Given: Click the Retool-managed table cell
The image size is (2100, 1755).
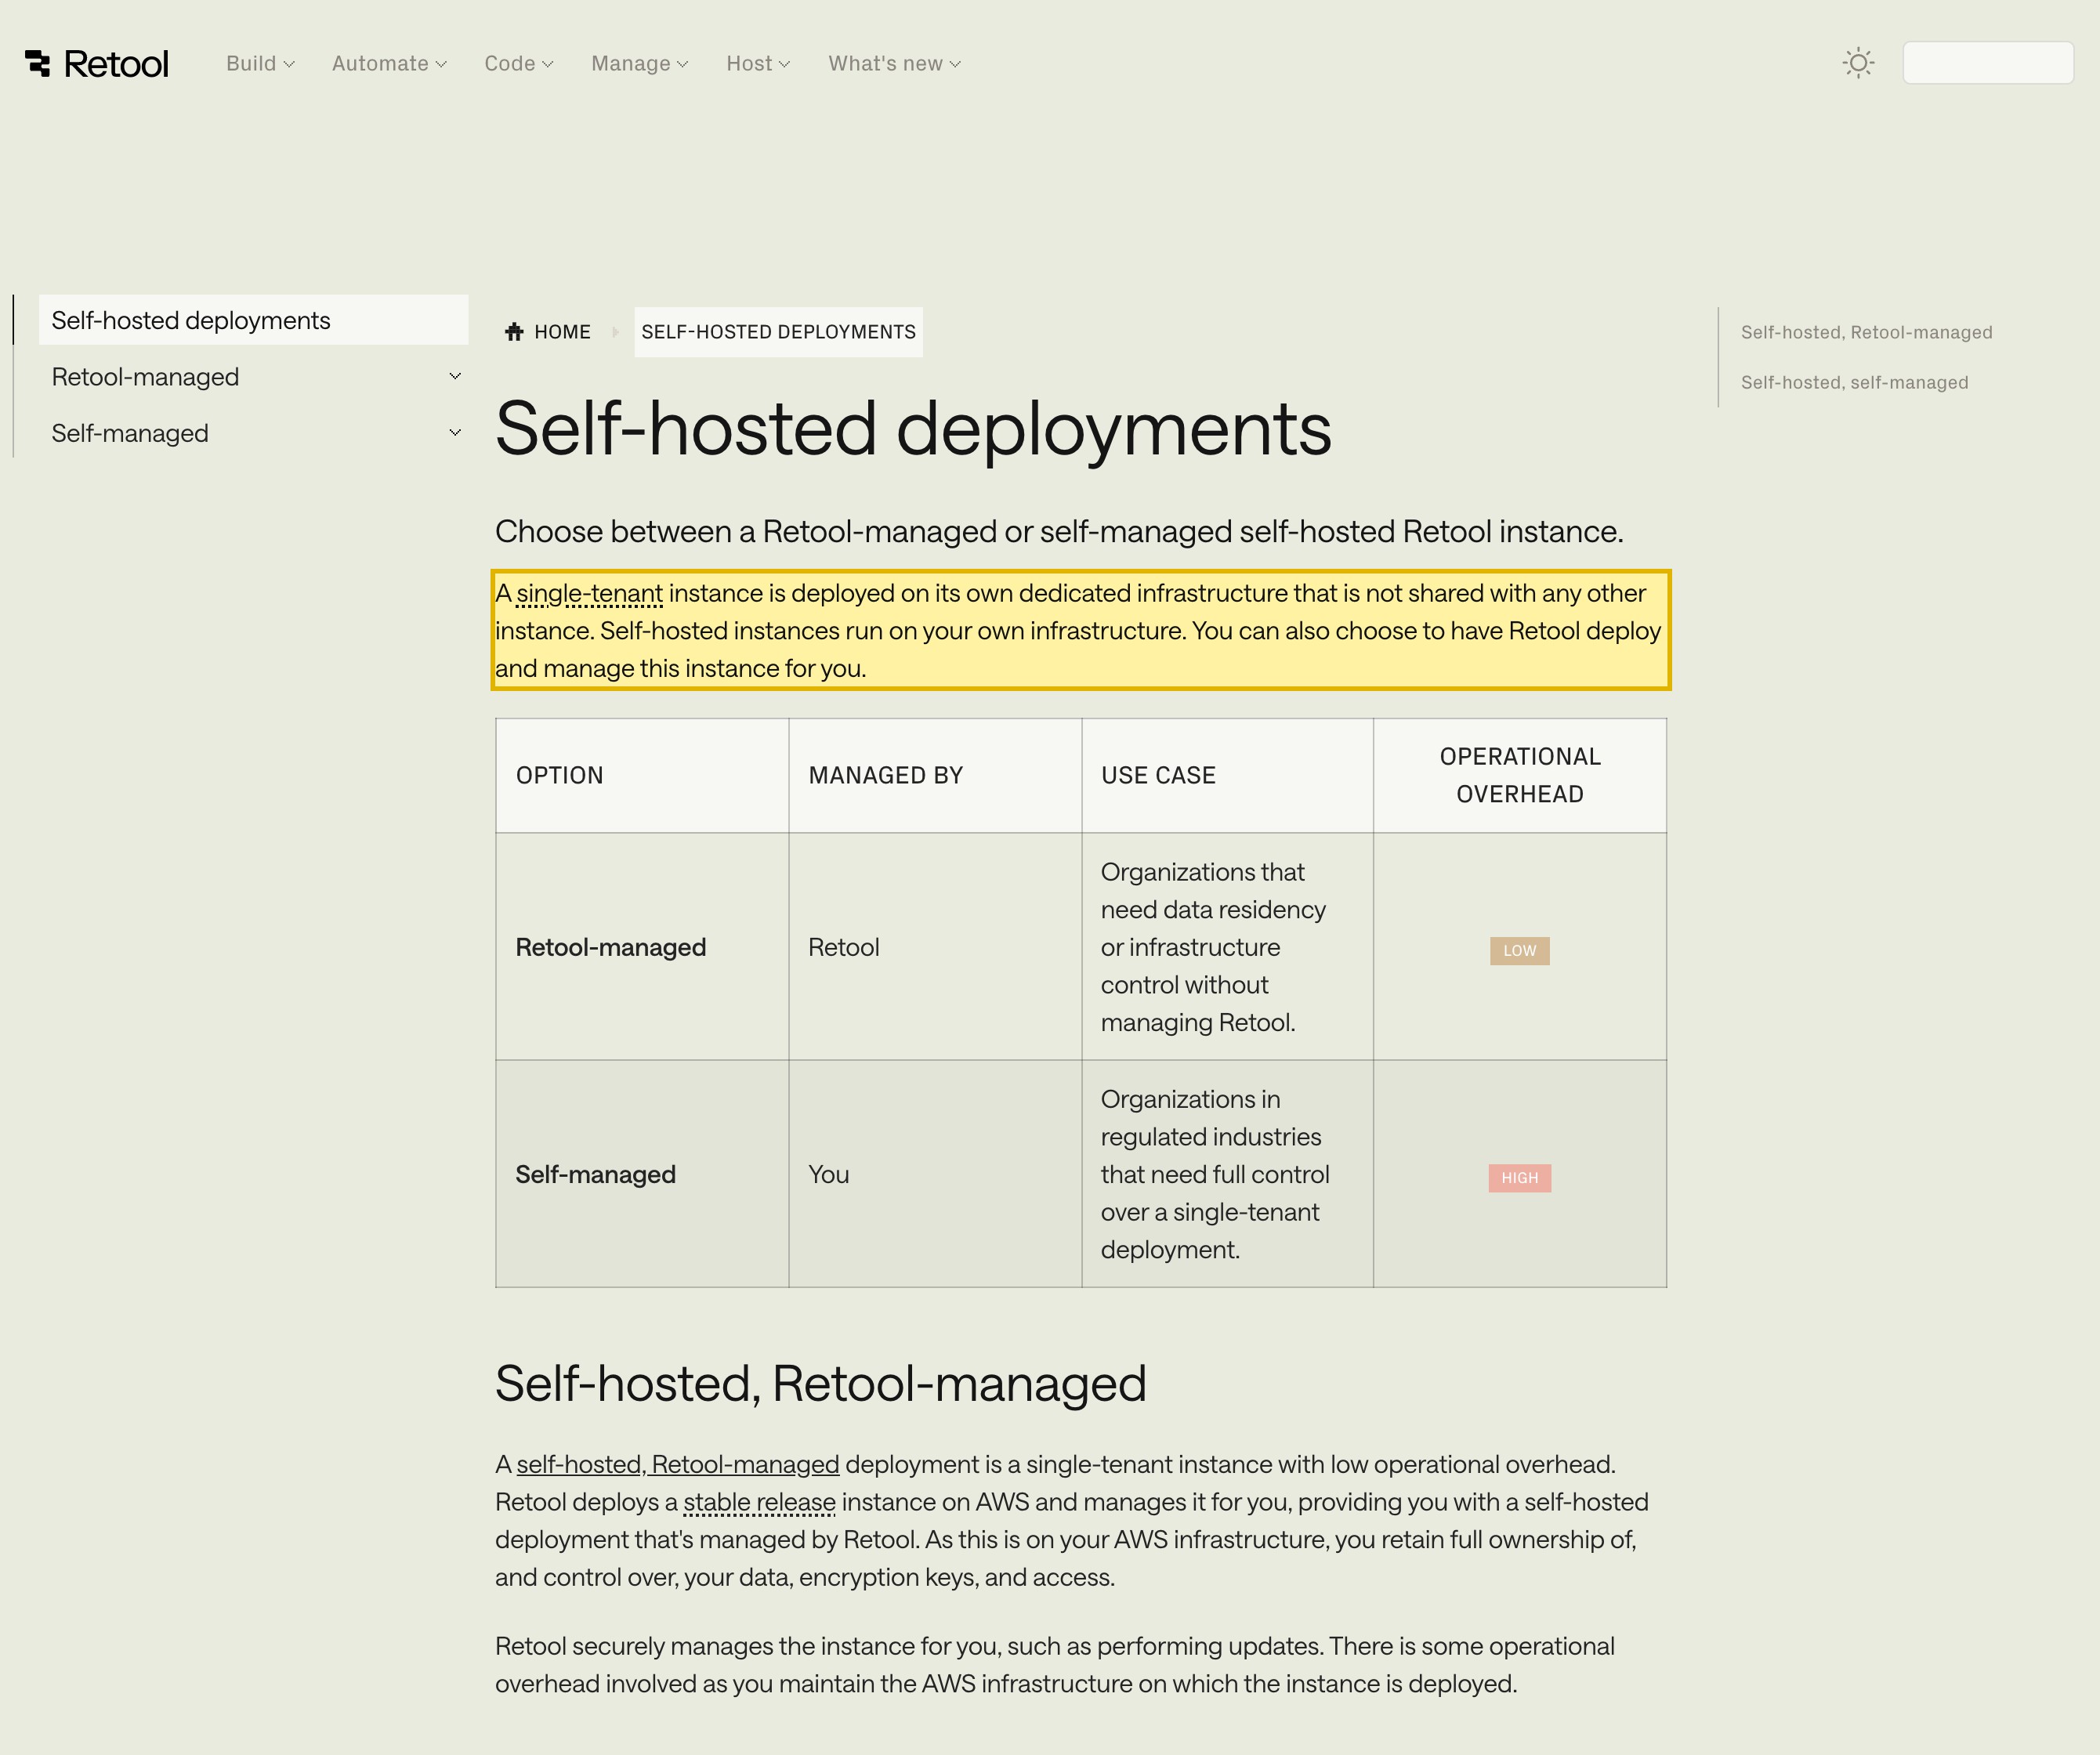Looking at the screenshot, I should tap(642, 947).
